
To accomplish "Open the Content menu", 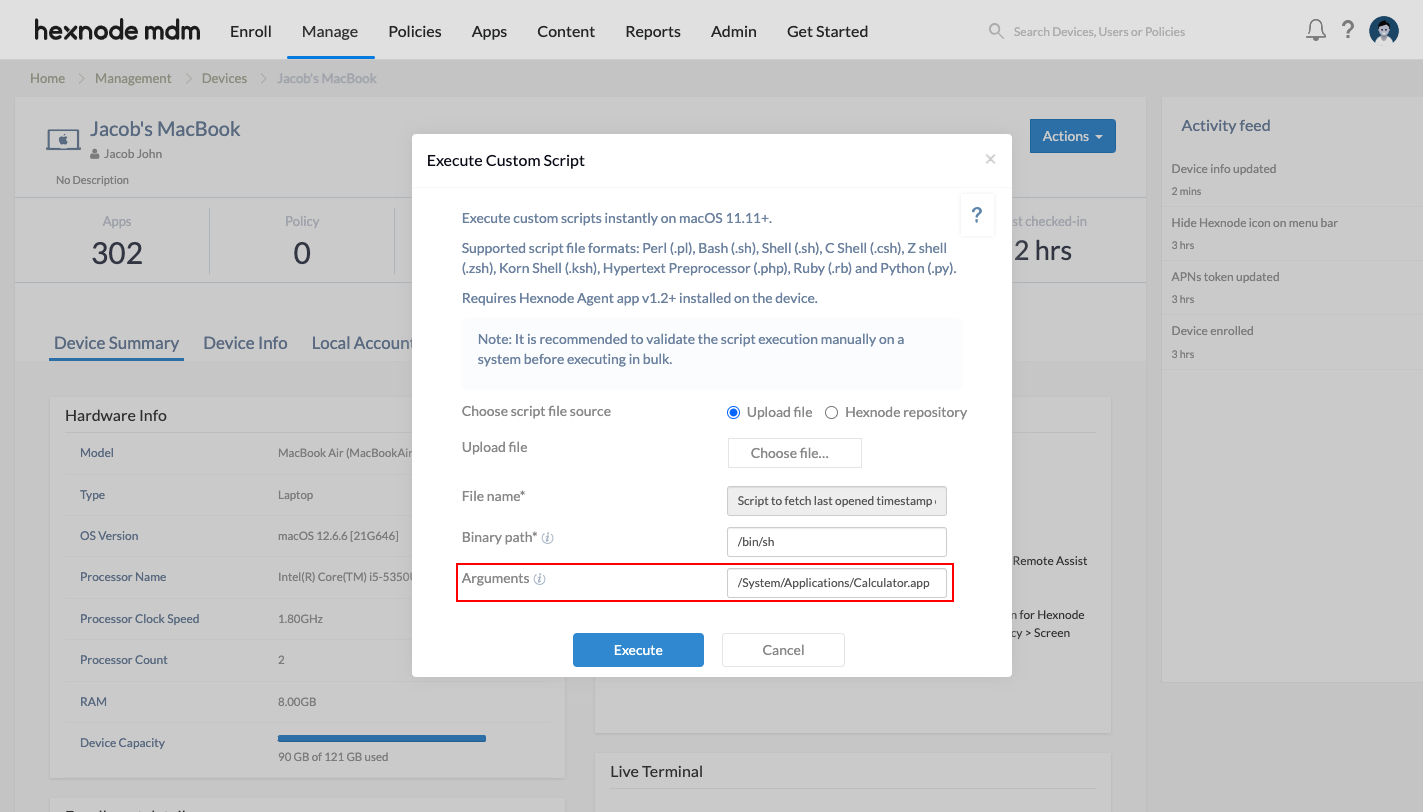I will point(566,31).
